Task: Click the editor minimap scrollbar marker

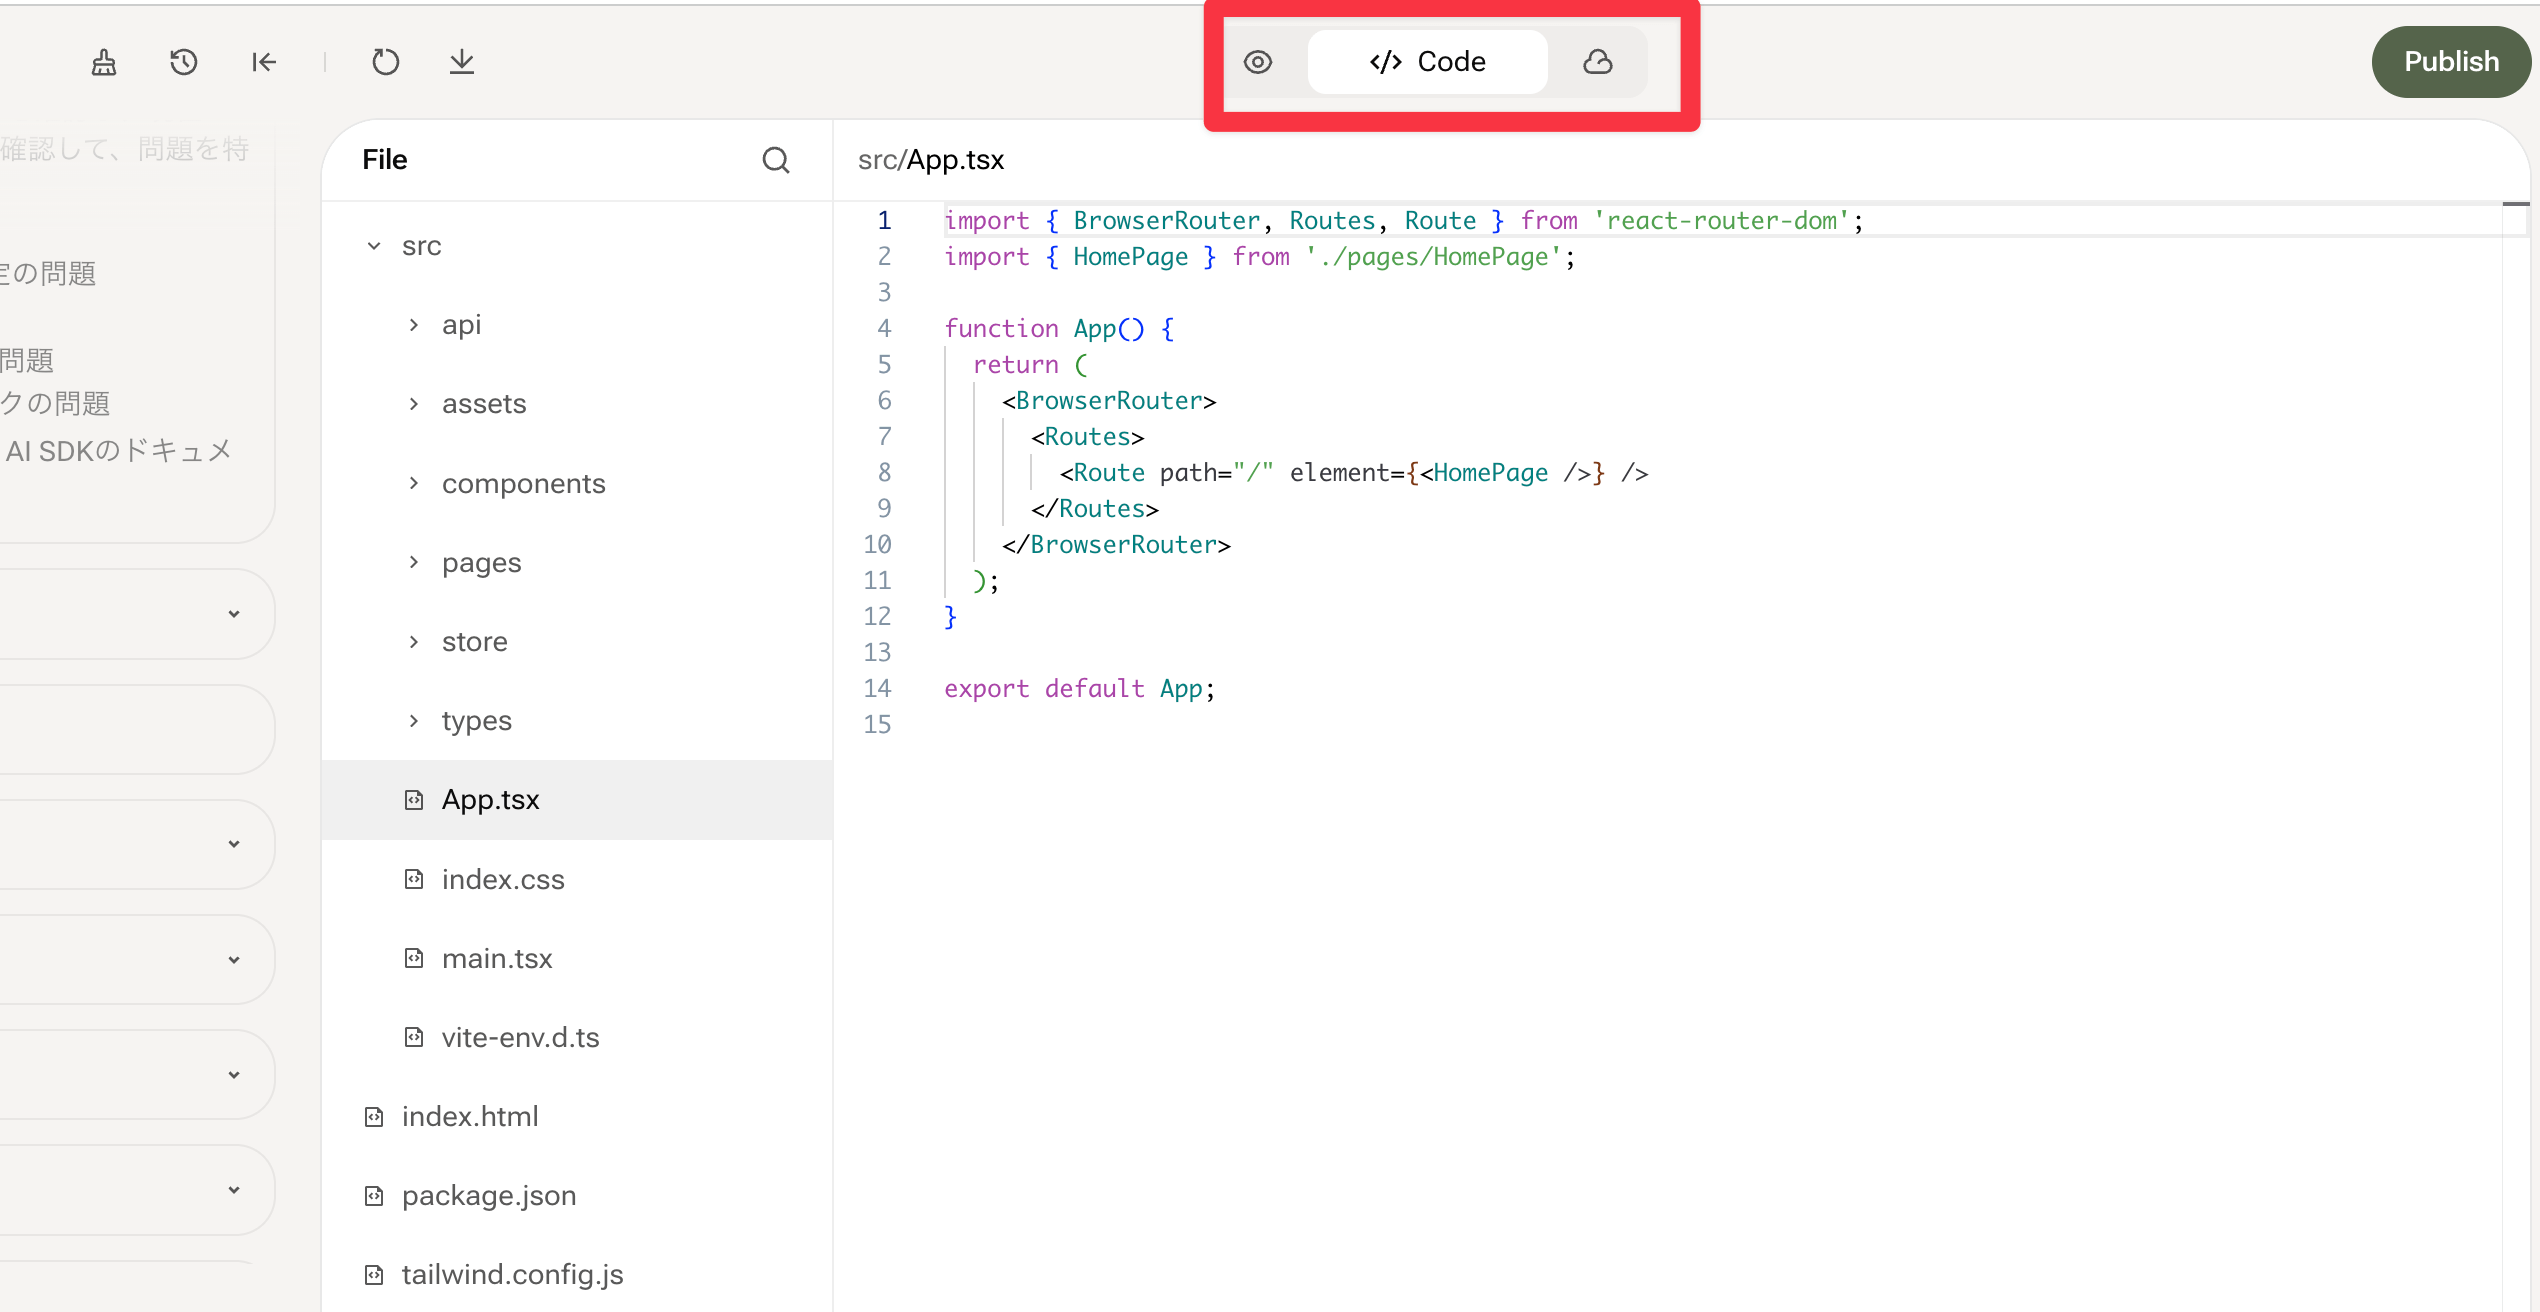Action: click(2515, 205)
